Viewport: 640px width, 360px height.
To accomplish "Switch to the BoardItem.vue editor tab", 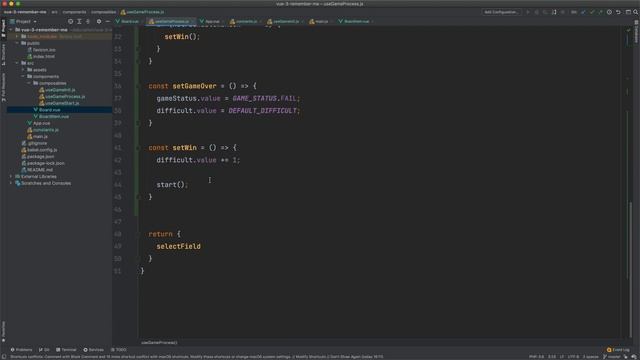I will [x=356, y=21].
